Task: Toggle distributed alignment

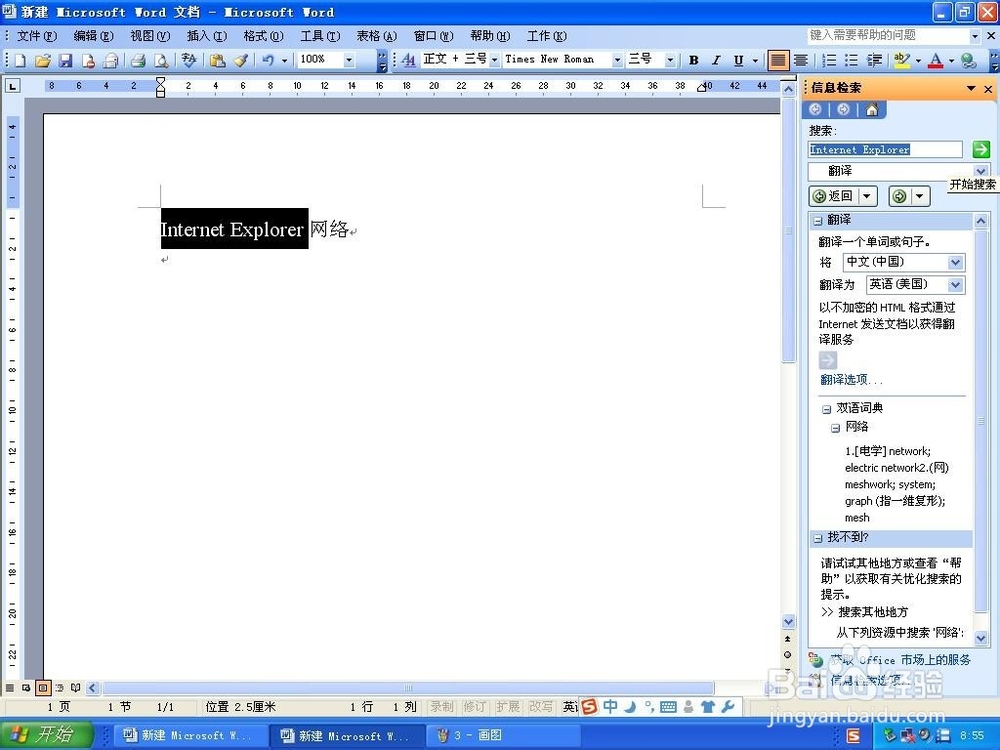Action: point(801,61)
